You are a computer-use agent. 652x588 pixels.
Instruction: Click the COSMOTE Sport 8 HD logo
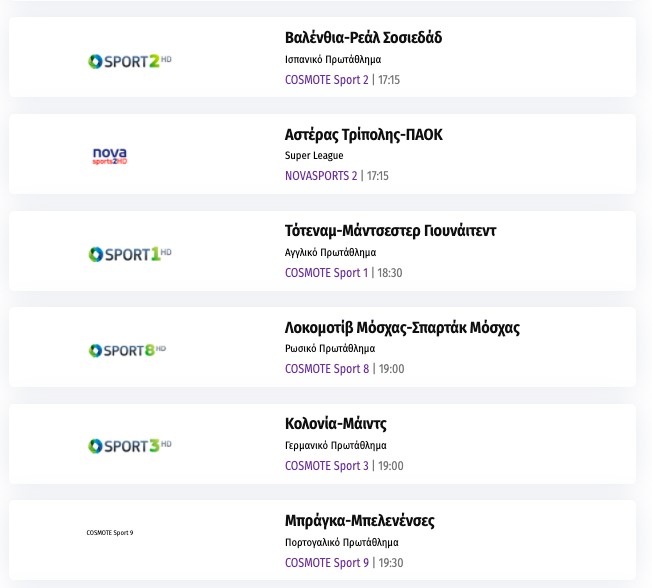pos(127,350)
